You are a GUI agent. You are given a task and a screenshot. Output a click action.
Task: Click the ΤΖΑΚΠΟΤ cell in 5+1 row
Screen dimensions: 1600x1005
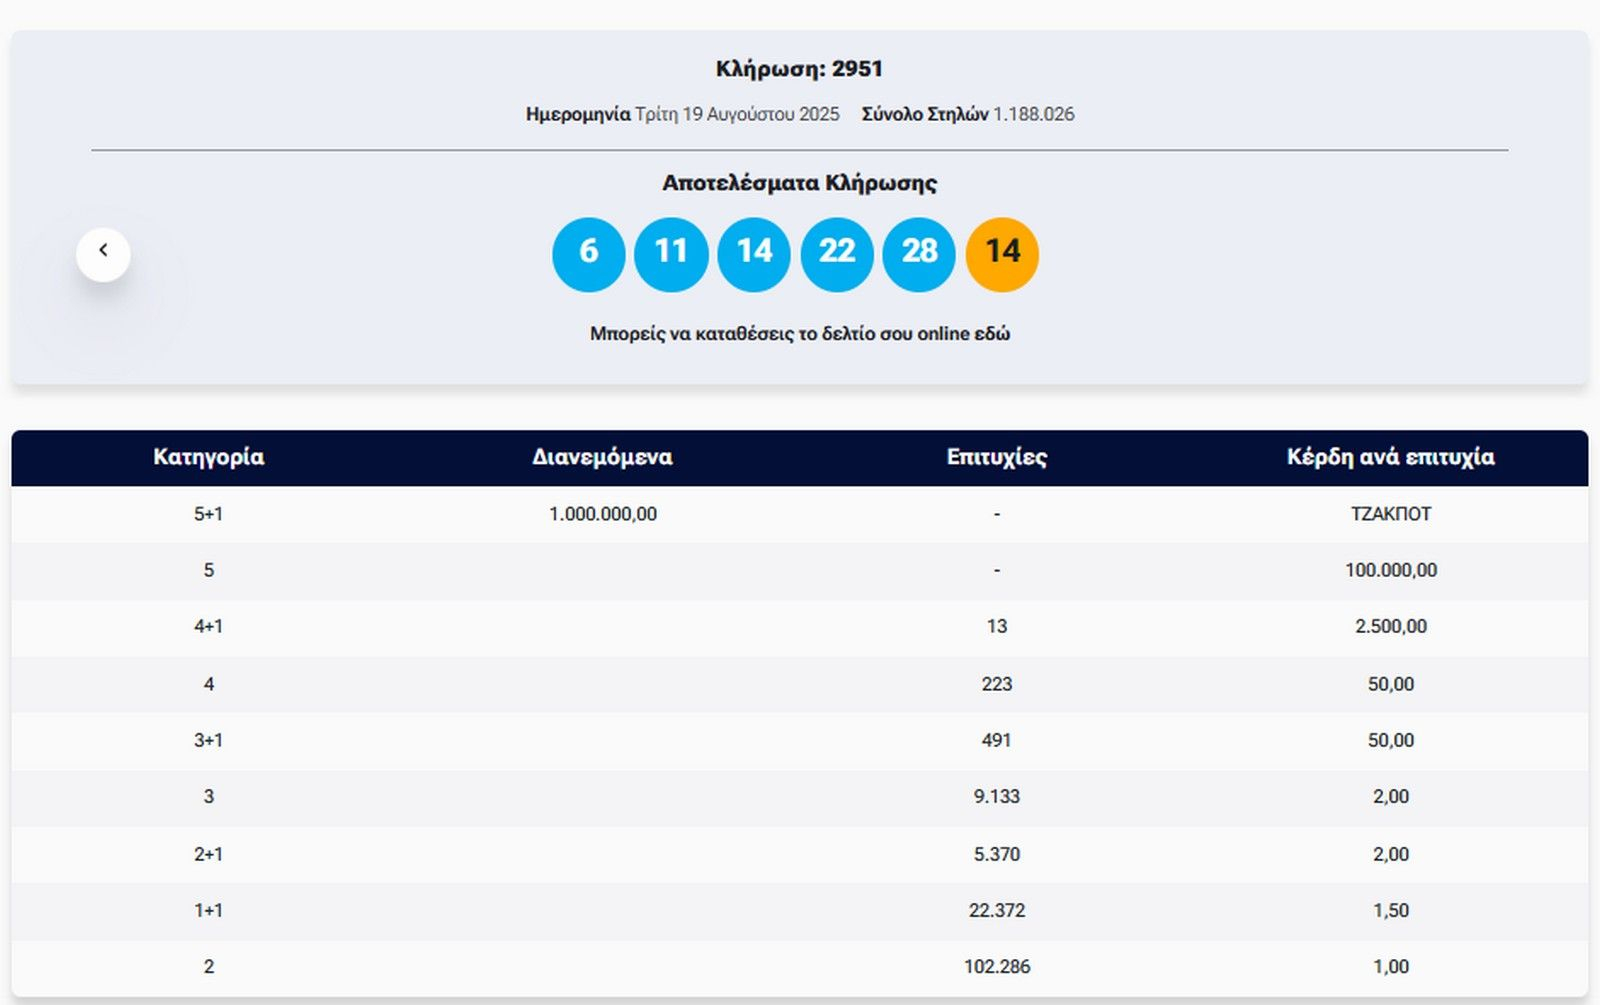coord(1390,514)
